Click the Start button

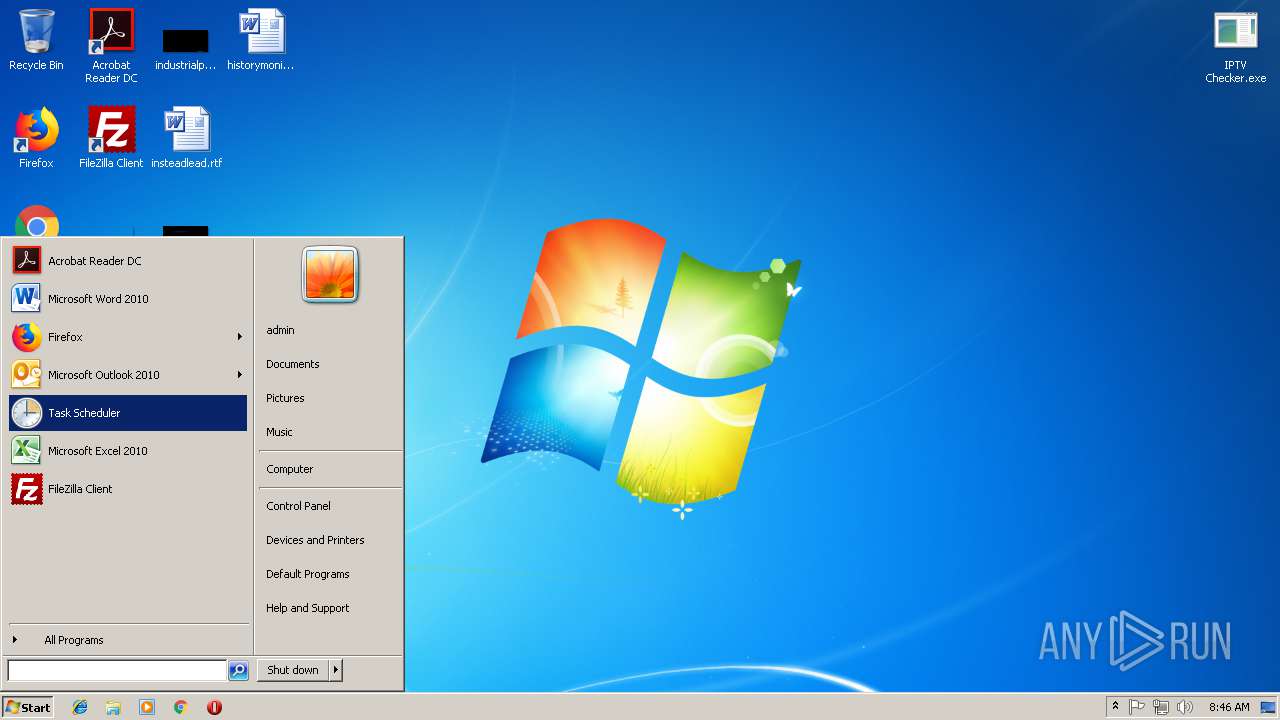(x=28, y=707)
